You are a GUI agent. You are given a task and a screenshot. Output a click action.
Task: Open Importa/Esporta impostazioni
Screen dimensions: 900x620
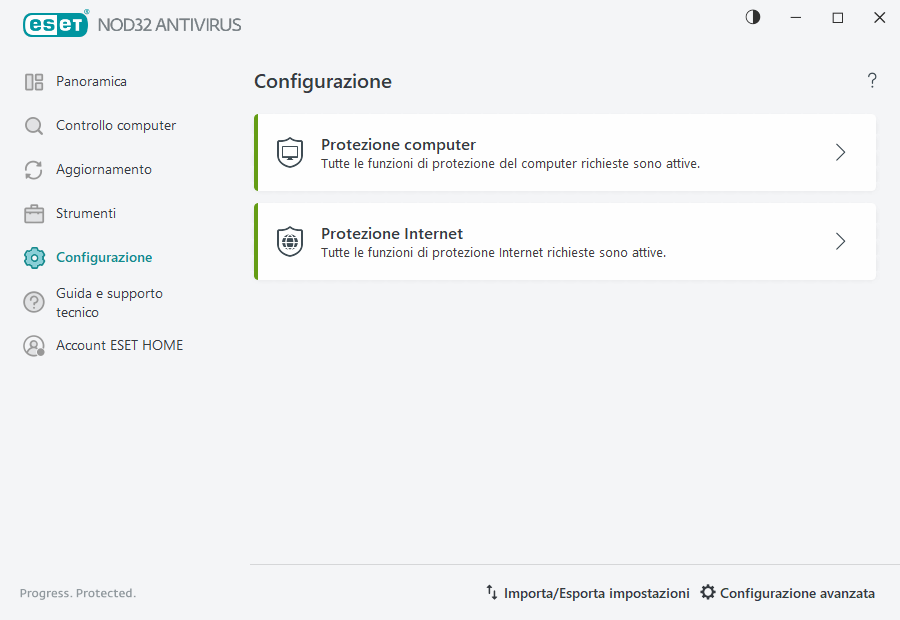(597, 592)
